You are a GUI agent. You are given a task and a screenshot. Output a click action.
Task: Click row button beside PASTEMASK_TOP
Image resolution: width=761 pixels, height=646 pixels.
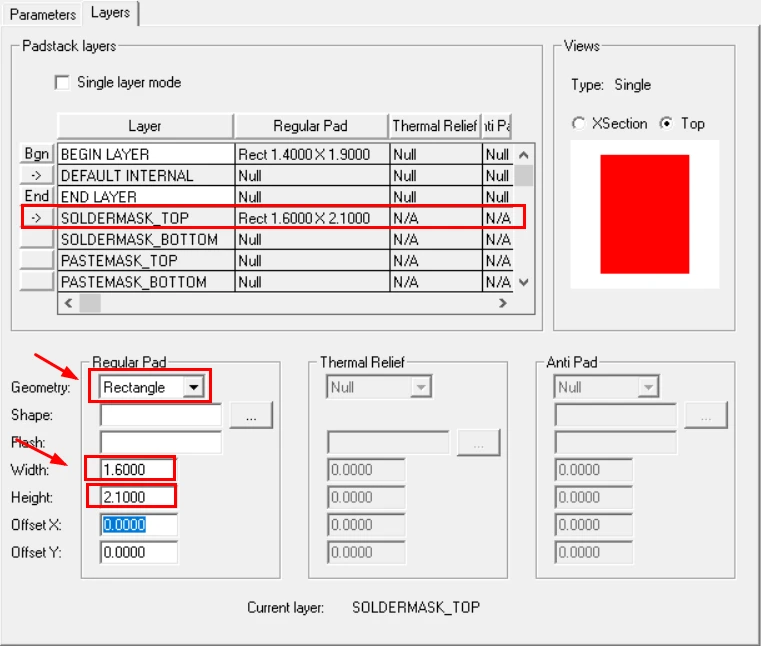[x=37, y=260]
